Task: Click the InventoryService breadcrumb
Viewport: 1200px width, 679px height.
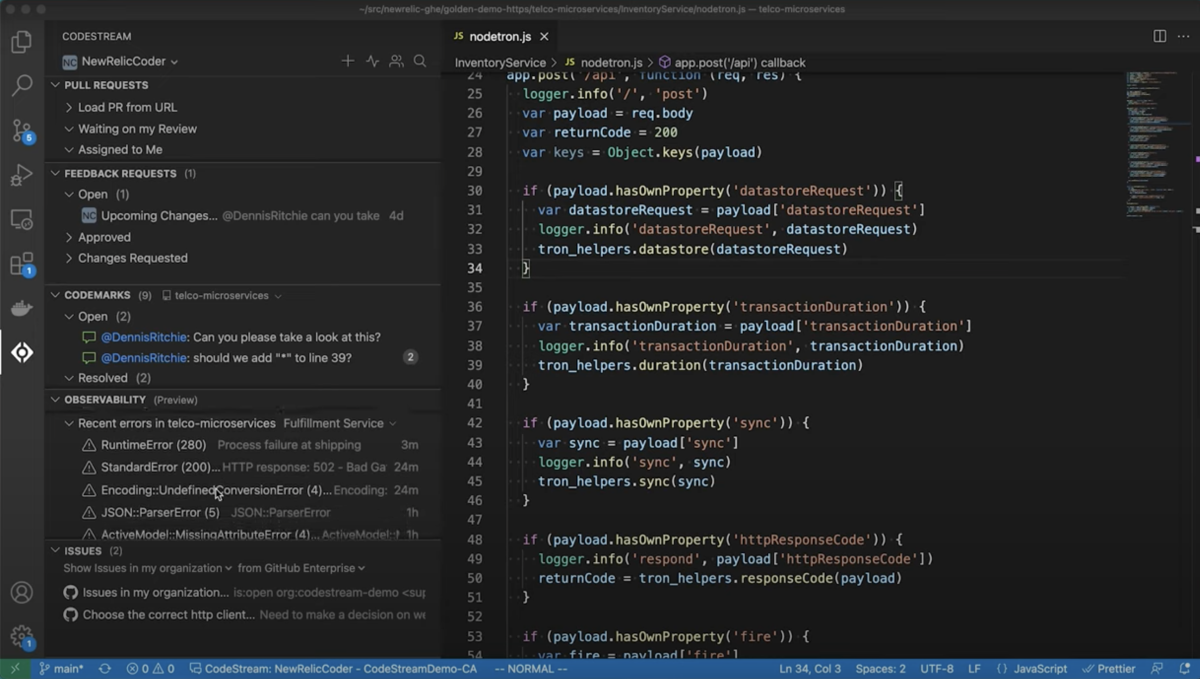Action: coord(500,62)
